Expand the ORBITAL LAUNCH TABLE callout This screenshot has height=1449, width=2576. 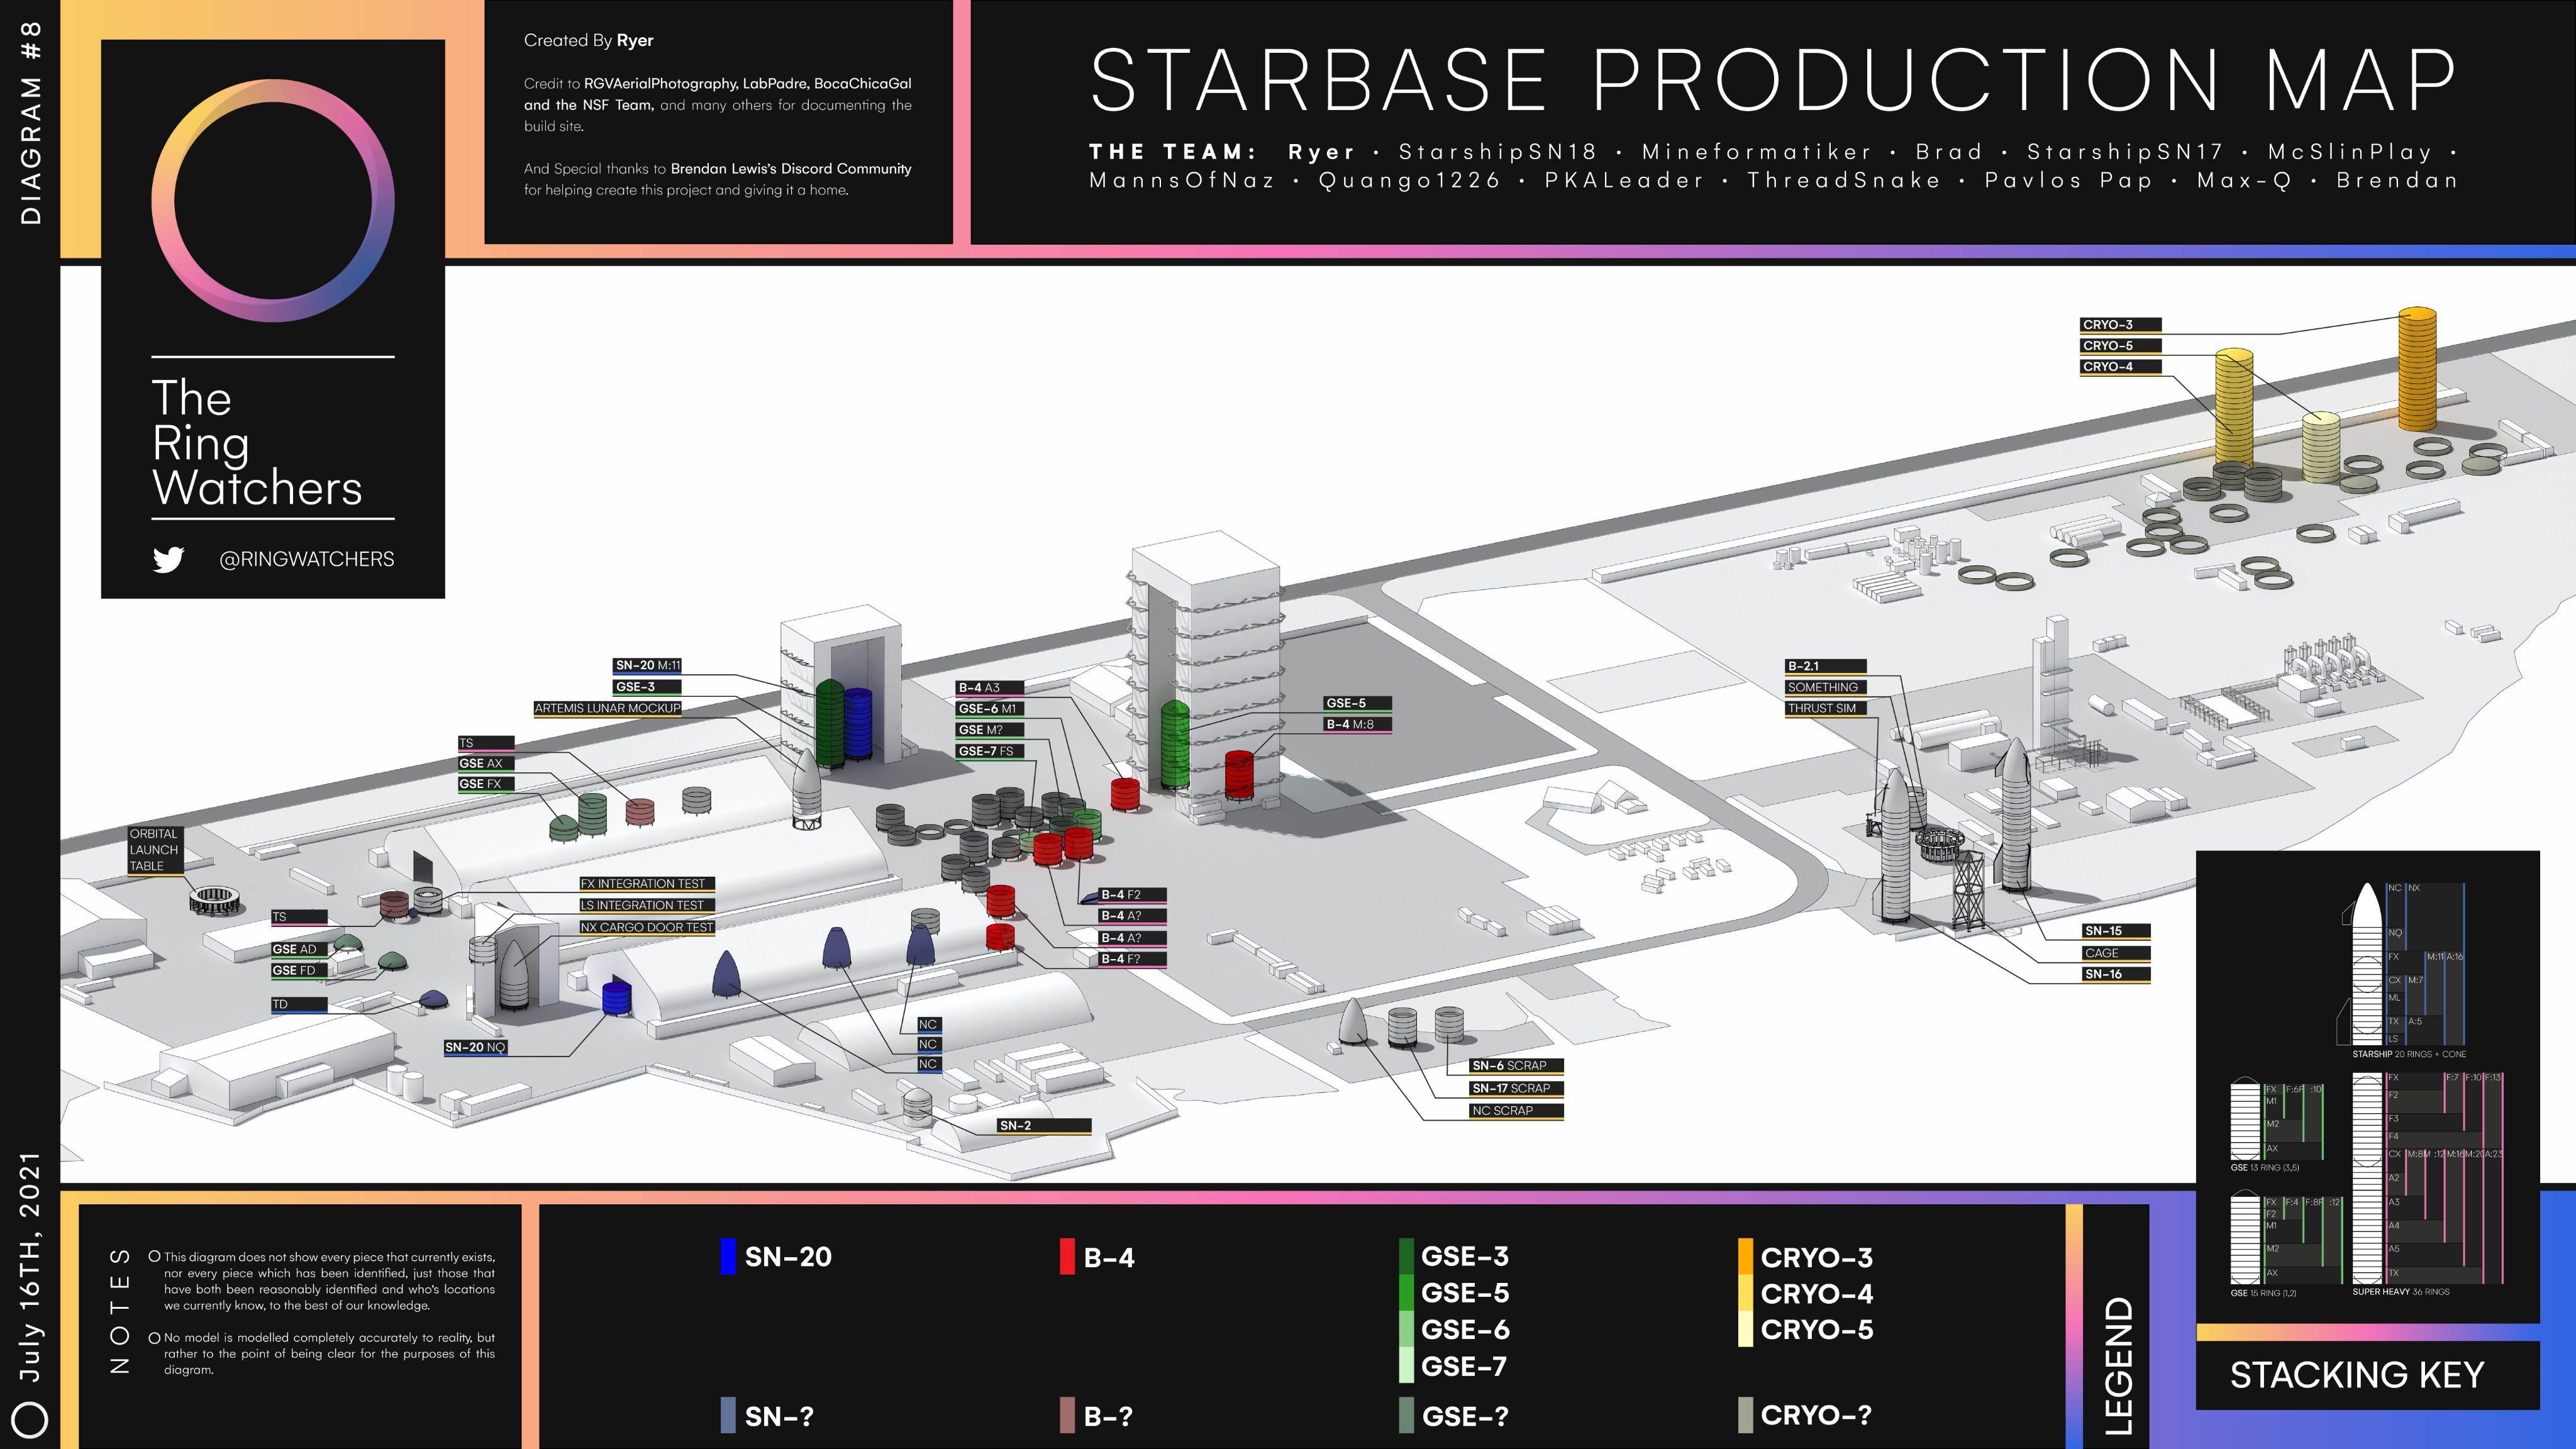[x=155, y=849]
